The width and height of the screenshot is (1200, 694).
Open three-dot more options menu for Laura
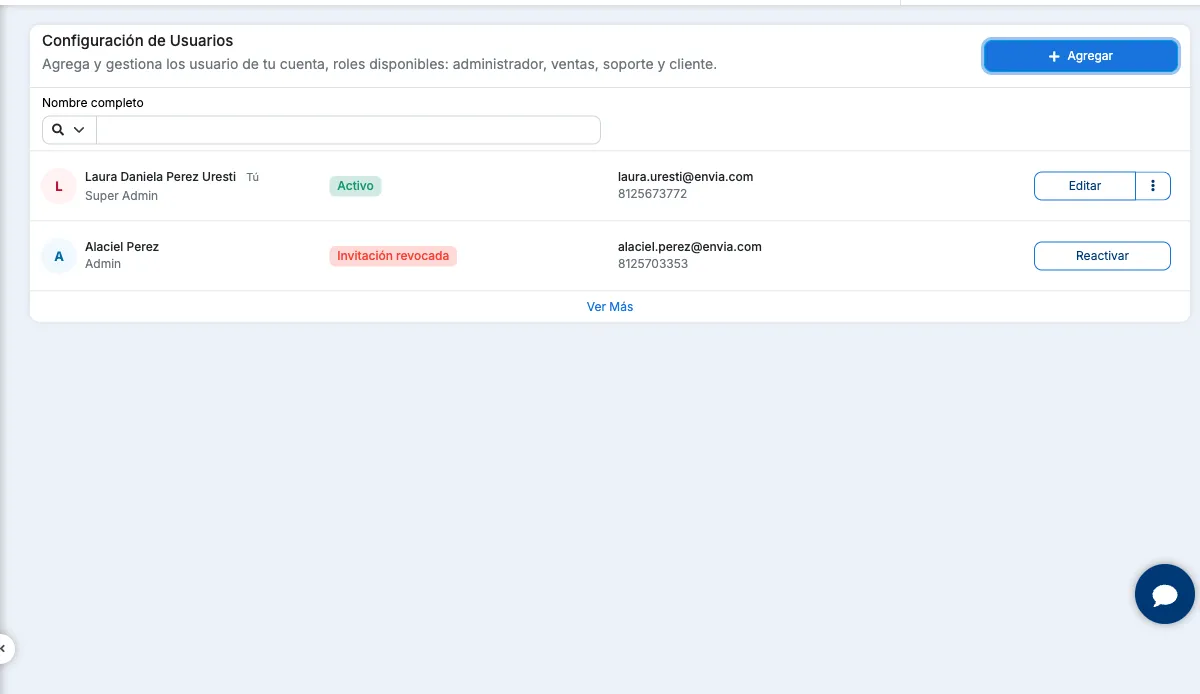pyautogui.click(x=1153, y=186)
